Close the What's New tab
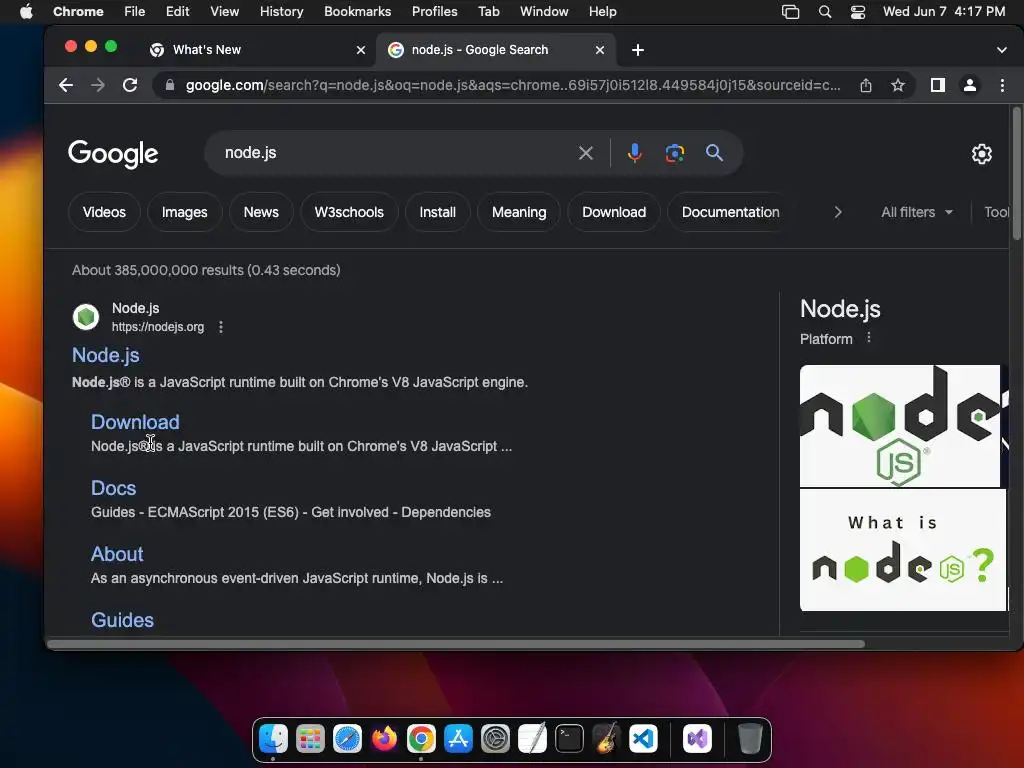 click(x=360, y=50)
